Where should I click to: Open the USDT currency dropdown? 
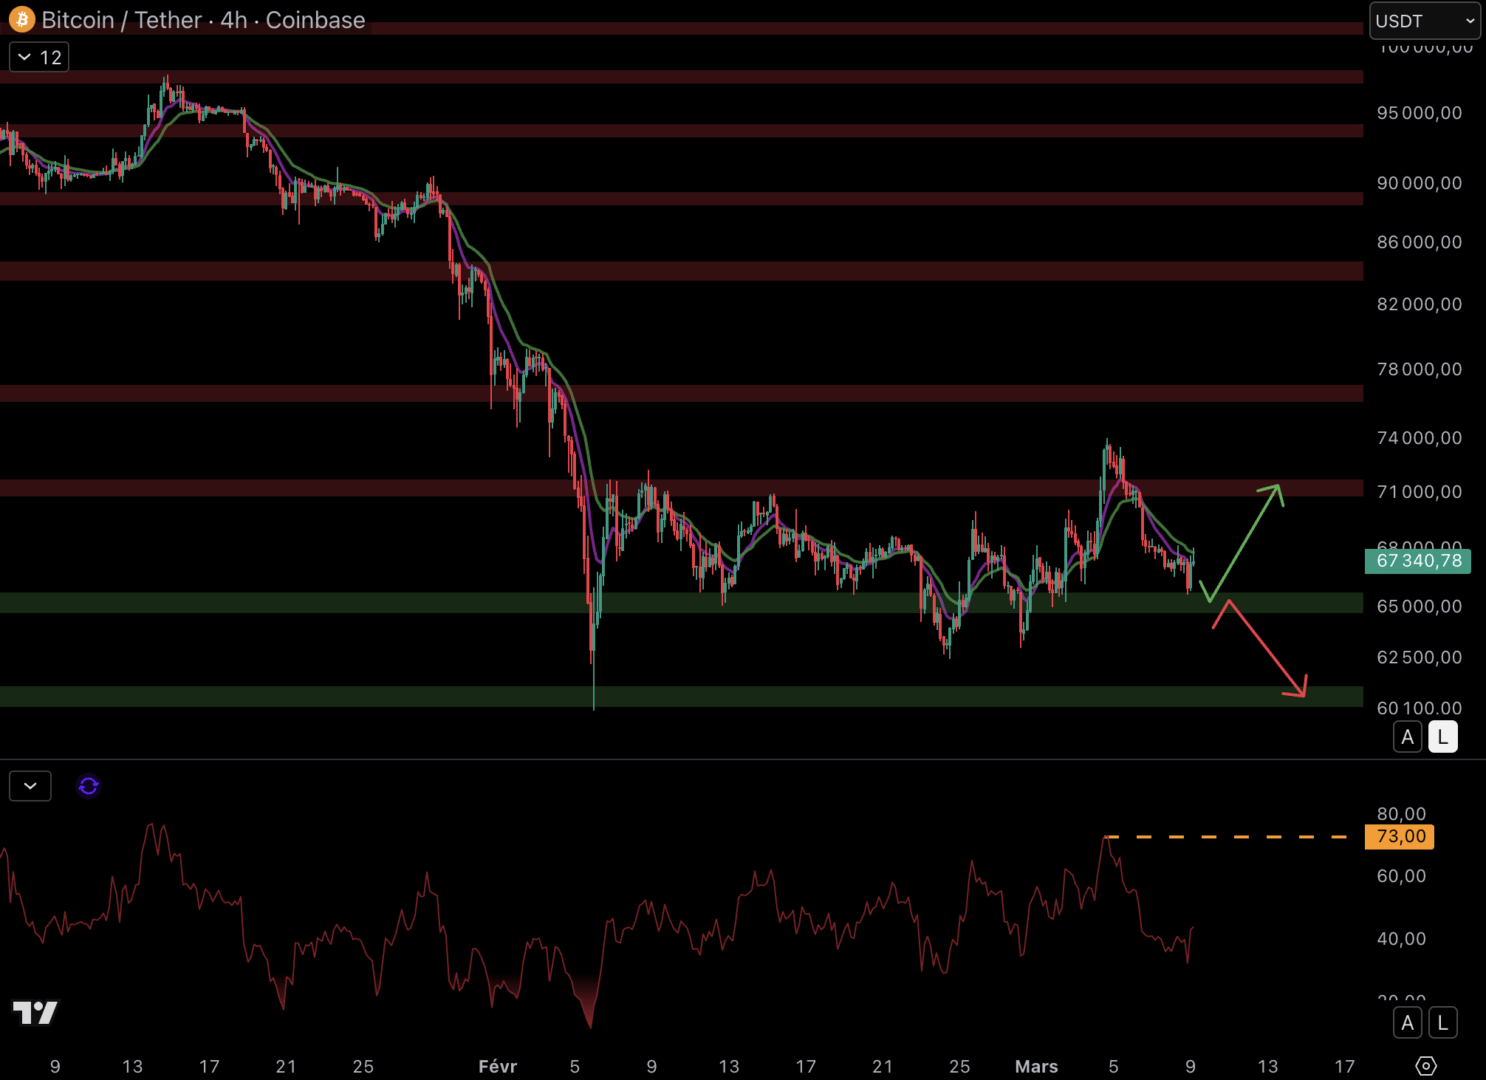(1424, 21)
